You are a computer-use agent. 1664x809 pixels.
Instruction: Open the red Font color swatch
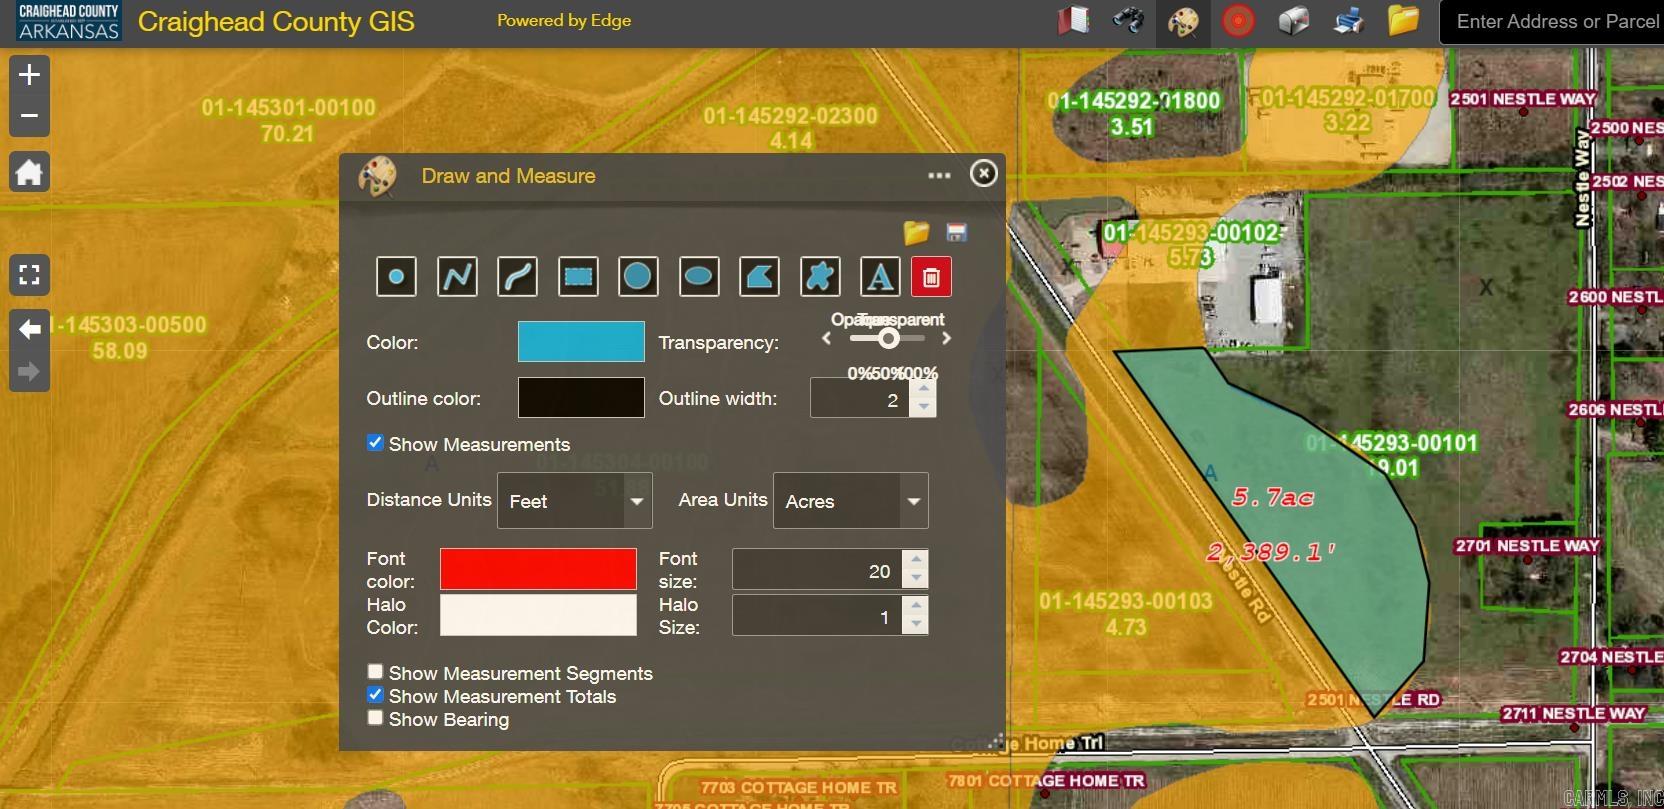point(538,569)
